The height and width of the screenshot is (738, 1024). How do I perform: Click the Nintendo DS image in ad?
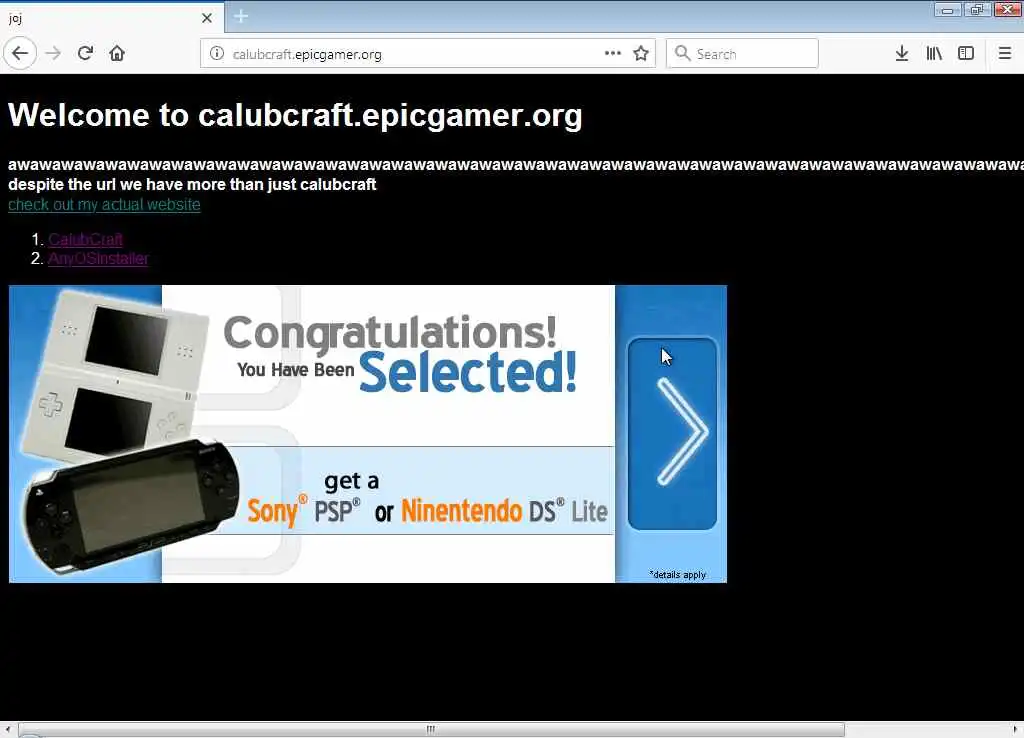pos(115,374)
